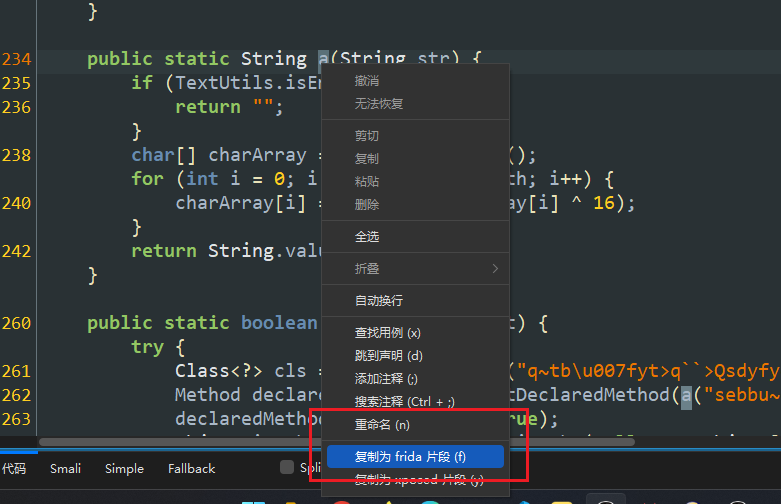The width and height of the screenshot is (781, 504).
Task: Click return String.valu on line 242
Action: coord(226,251)
